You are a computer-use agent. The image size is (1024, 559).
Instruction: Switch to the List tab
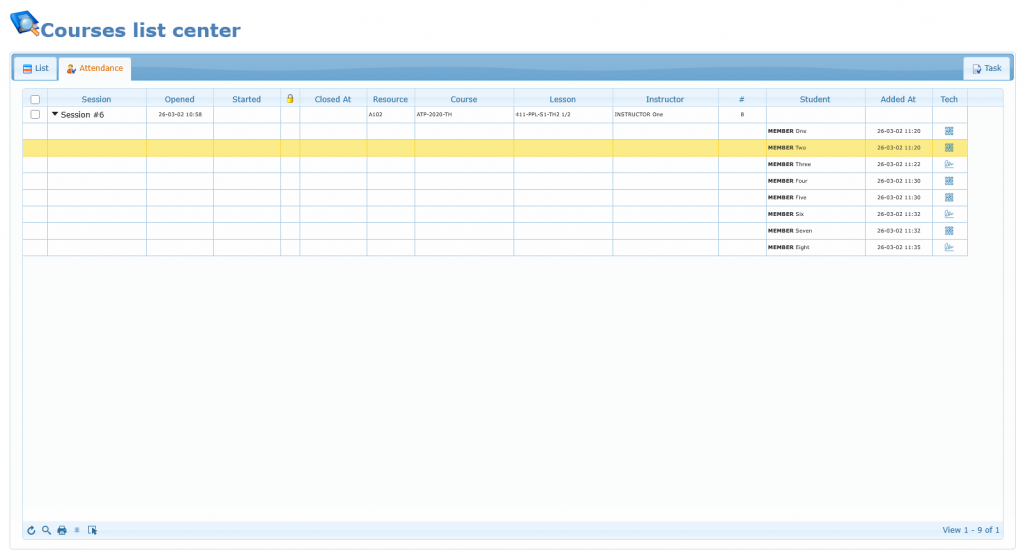click(35, 68)
